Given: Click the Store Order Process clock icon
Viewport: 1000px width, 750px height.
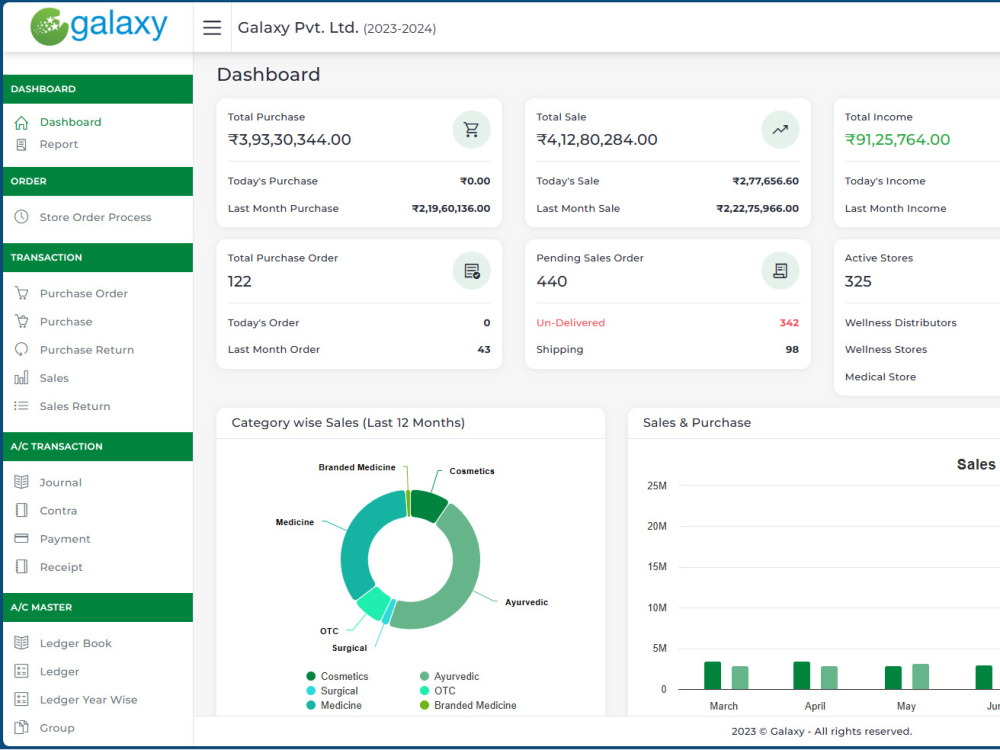Looking at the screenshot, I should click(22, 217).
